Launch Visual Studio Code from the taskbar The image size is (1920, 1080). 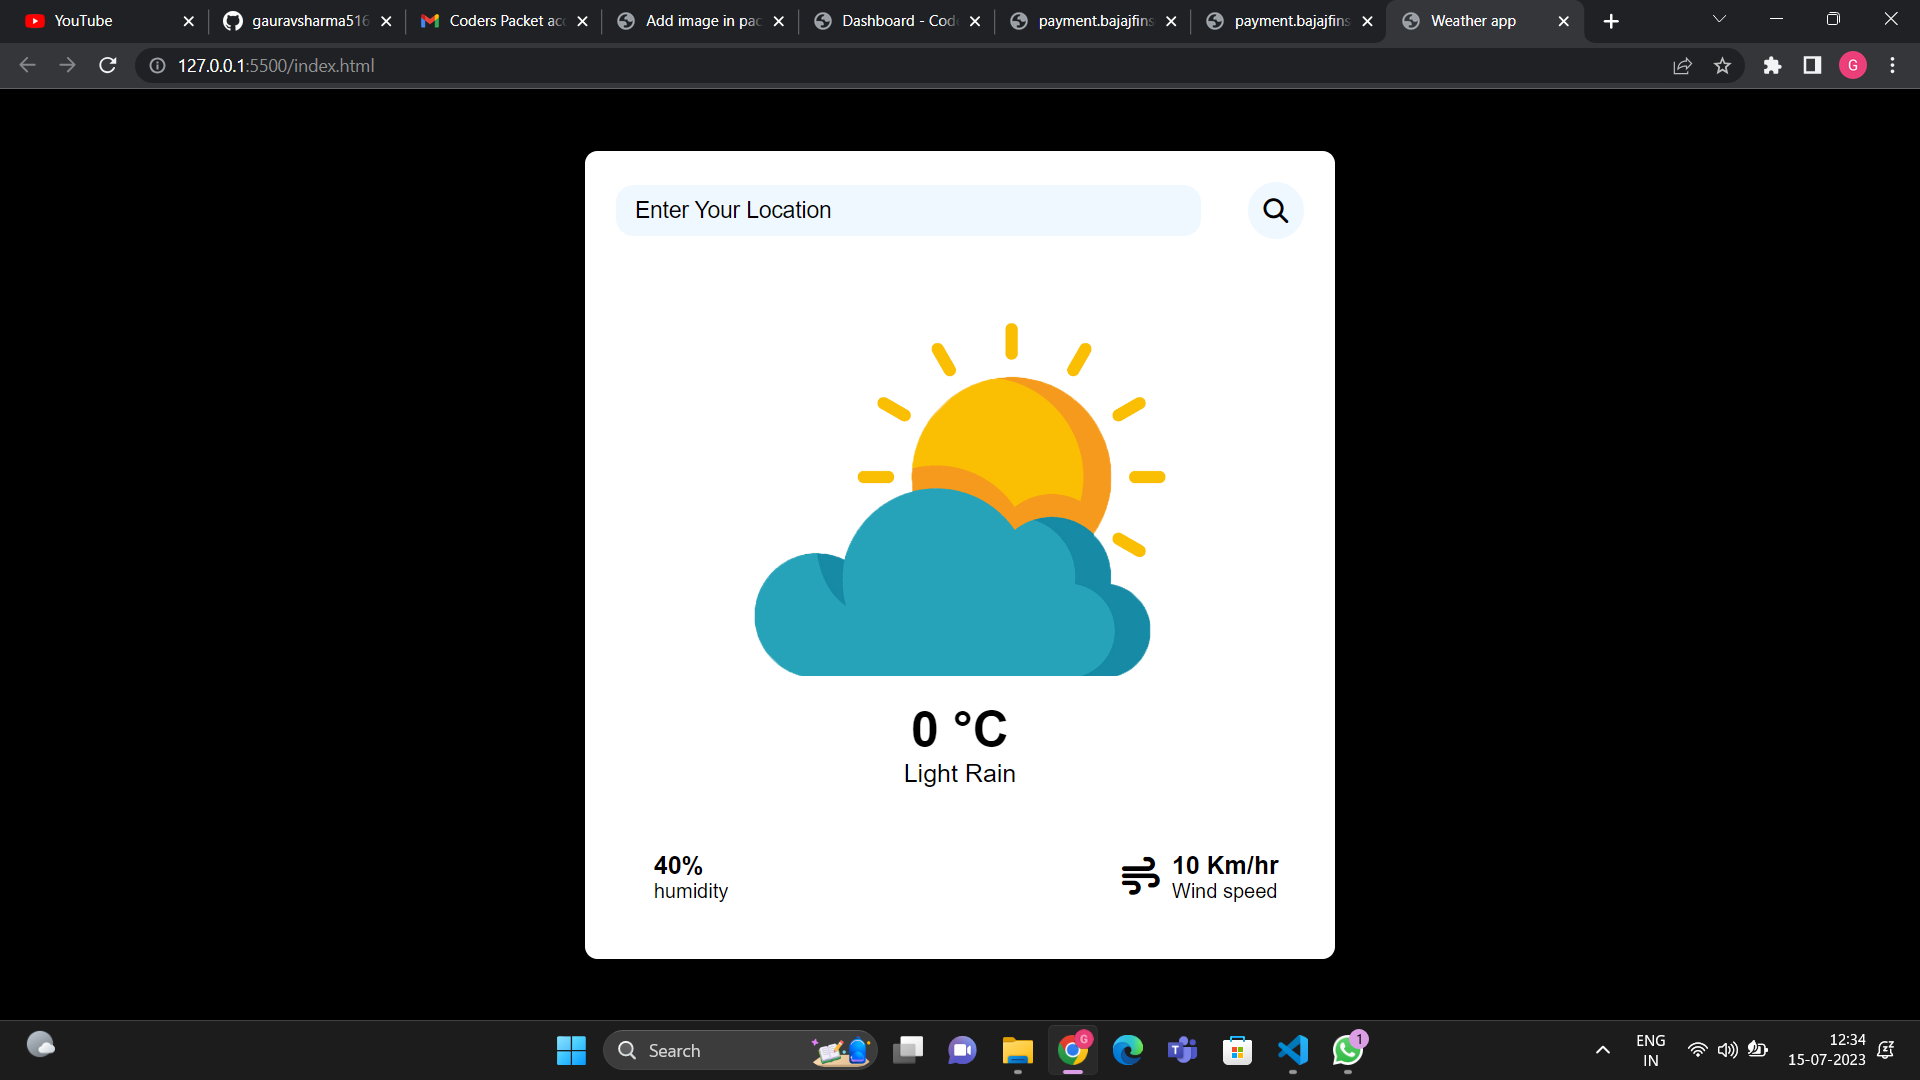[1292, 1050]
